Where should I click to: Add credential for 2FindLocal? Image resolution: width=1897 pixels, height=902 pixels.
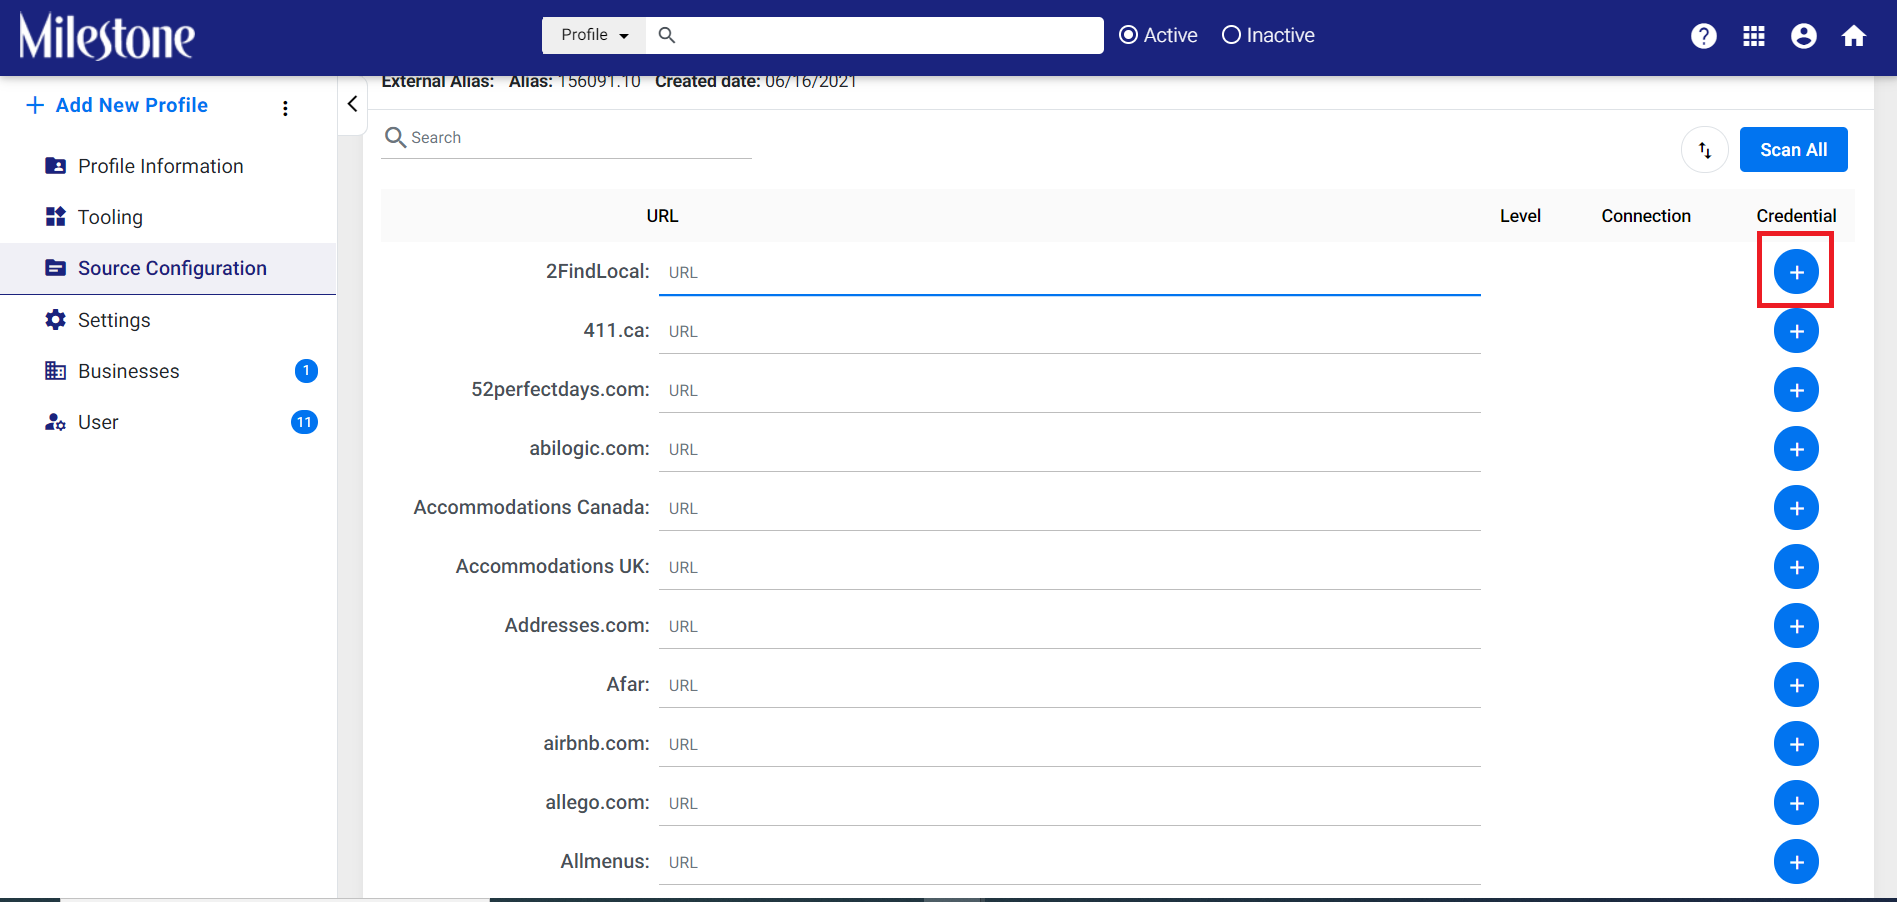(x=1796, y=272)
